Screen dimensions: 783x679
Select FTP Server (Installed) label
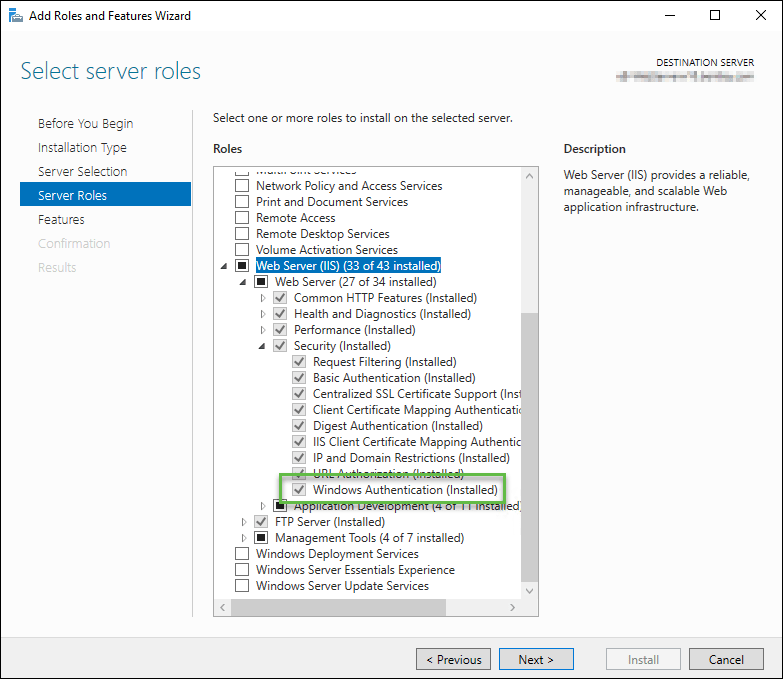click(330, 522)
